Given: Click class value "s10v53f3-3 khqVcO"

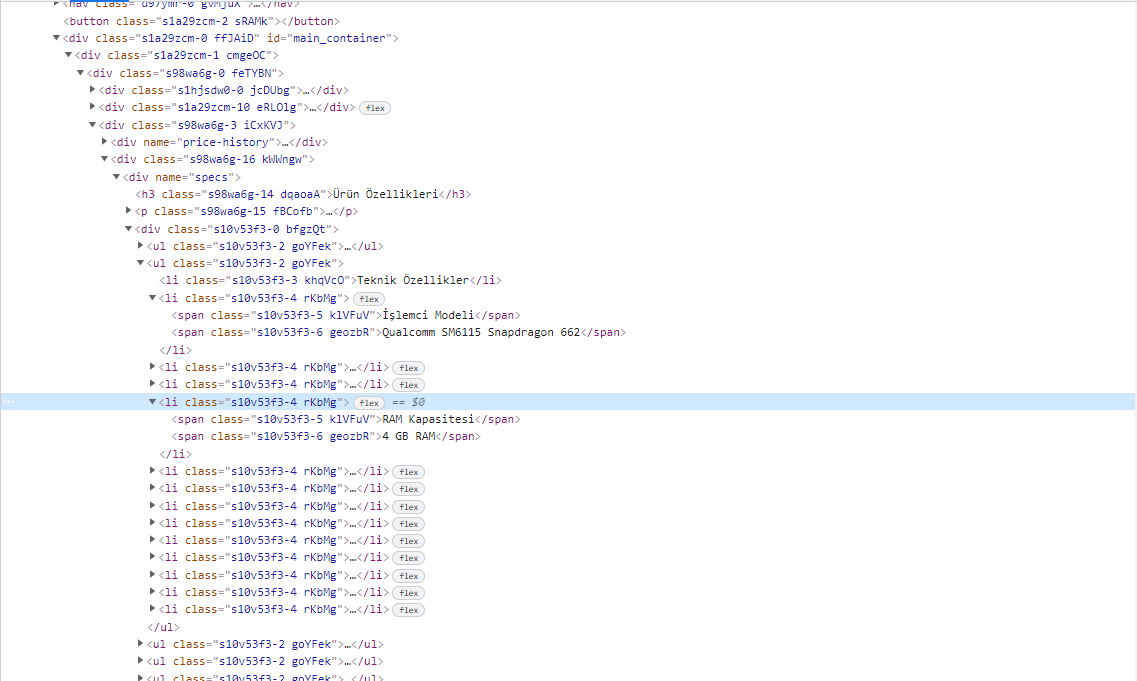Looking at the screenshot, I should [x=288, y=281].
